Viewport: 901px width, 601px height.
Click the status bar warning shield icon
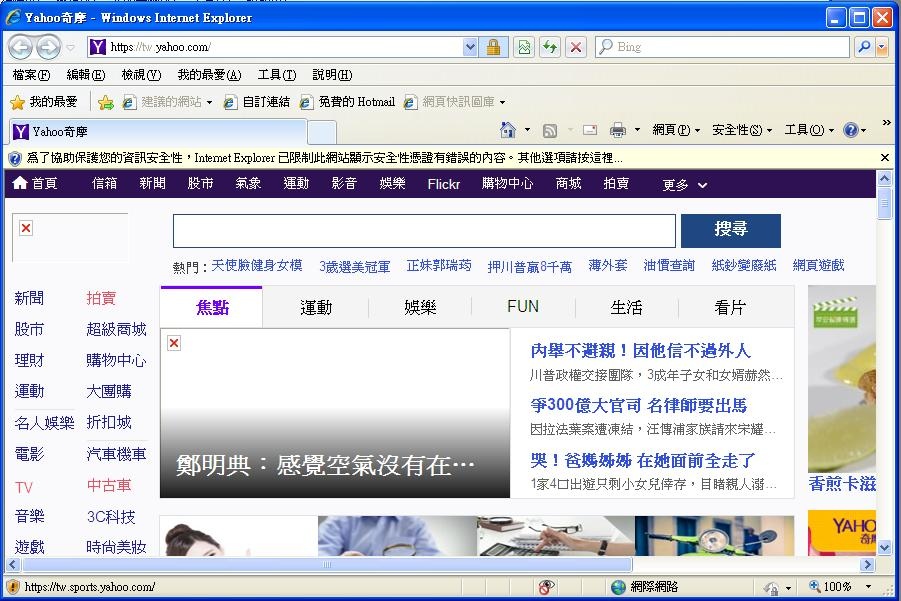(x=13, y=587)
